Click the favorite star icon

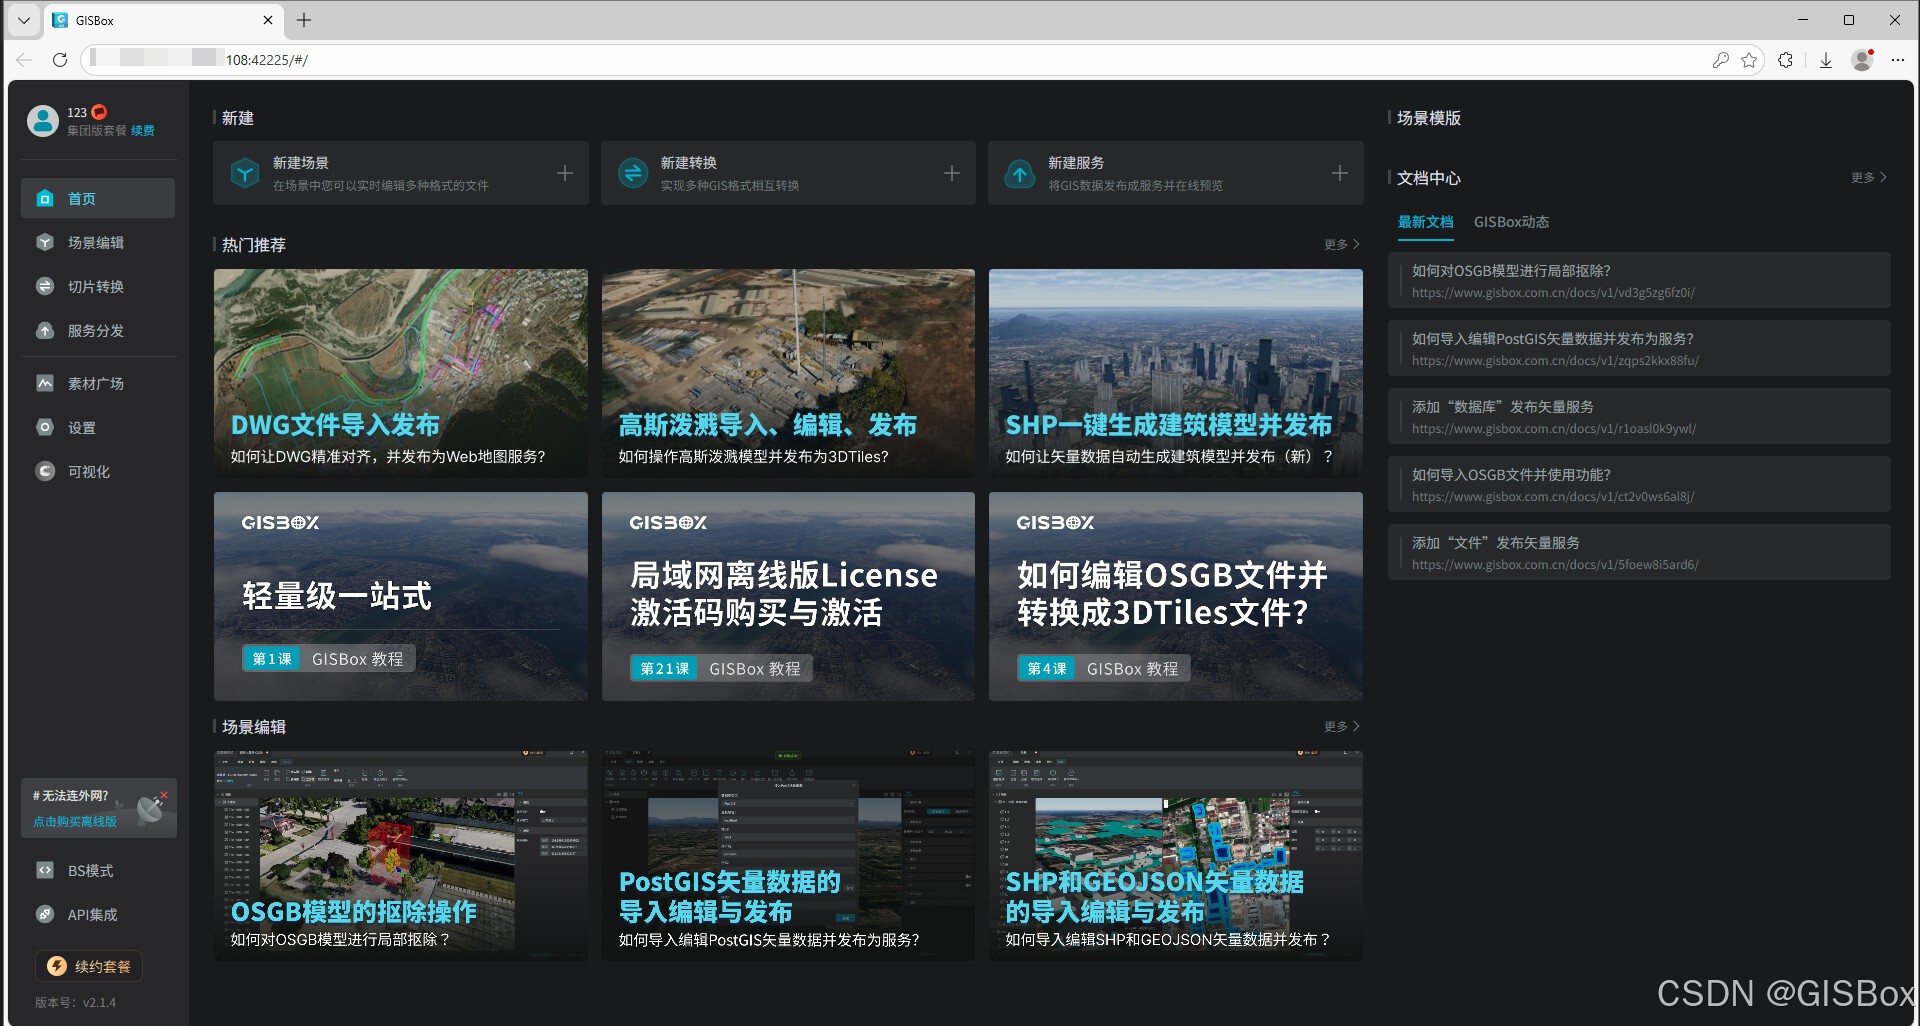click(x=1749, y=60)
